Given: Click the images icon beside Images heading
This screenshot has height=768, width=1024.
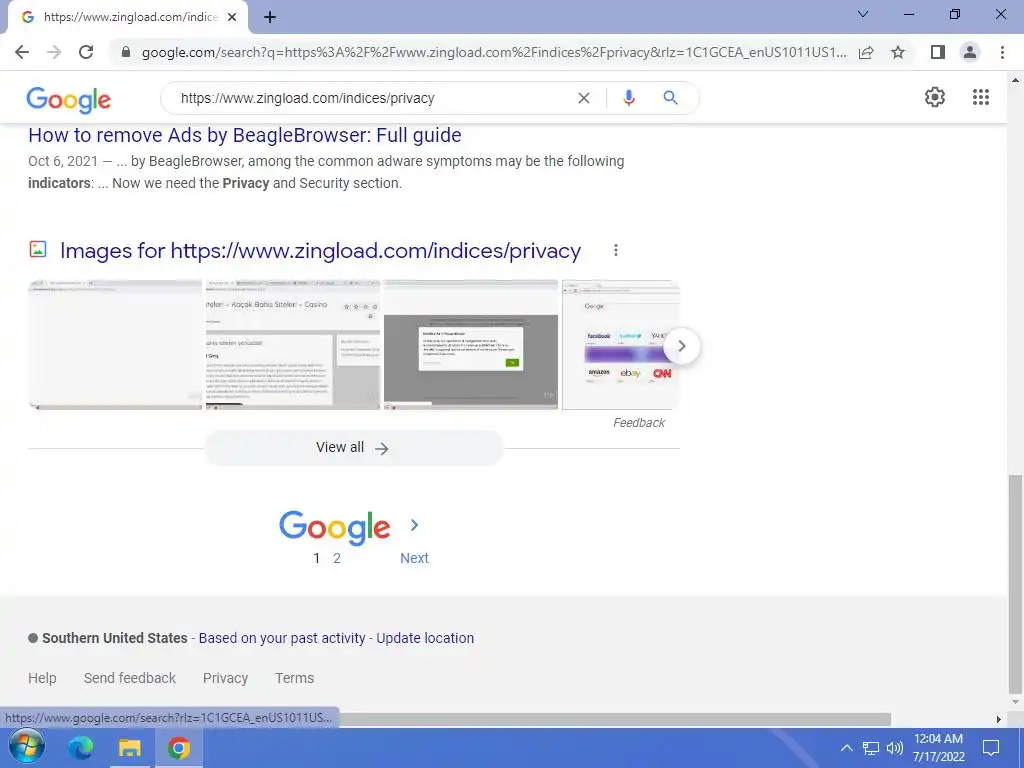Looking at the screenshot, I should click(38, 249).
